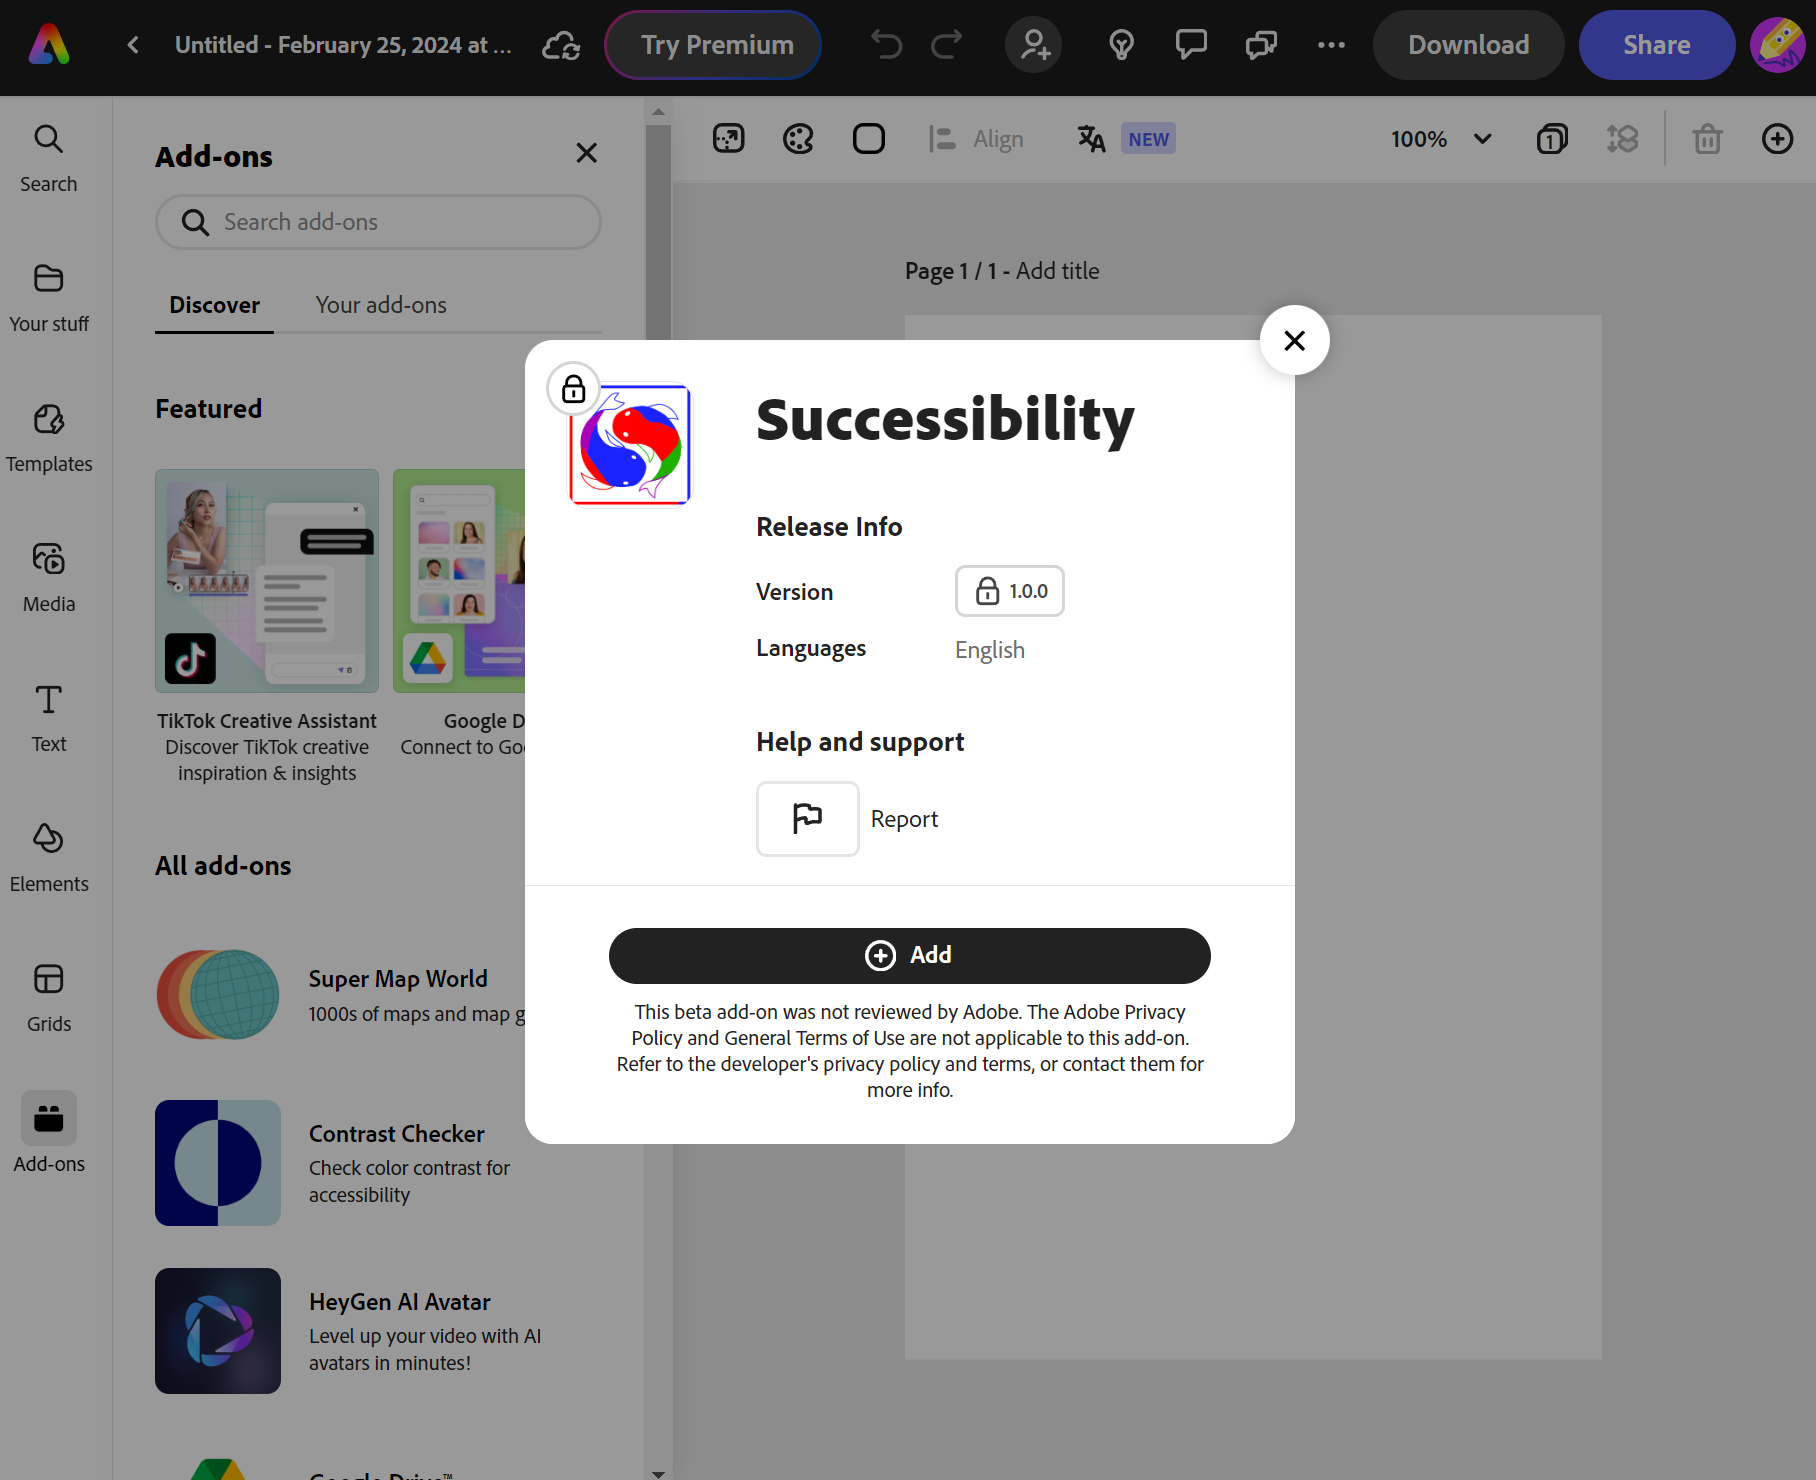Open Search in the left sidebar

coord(49,158)
